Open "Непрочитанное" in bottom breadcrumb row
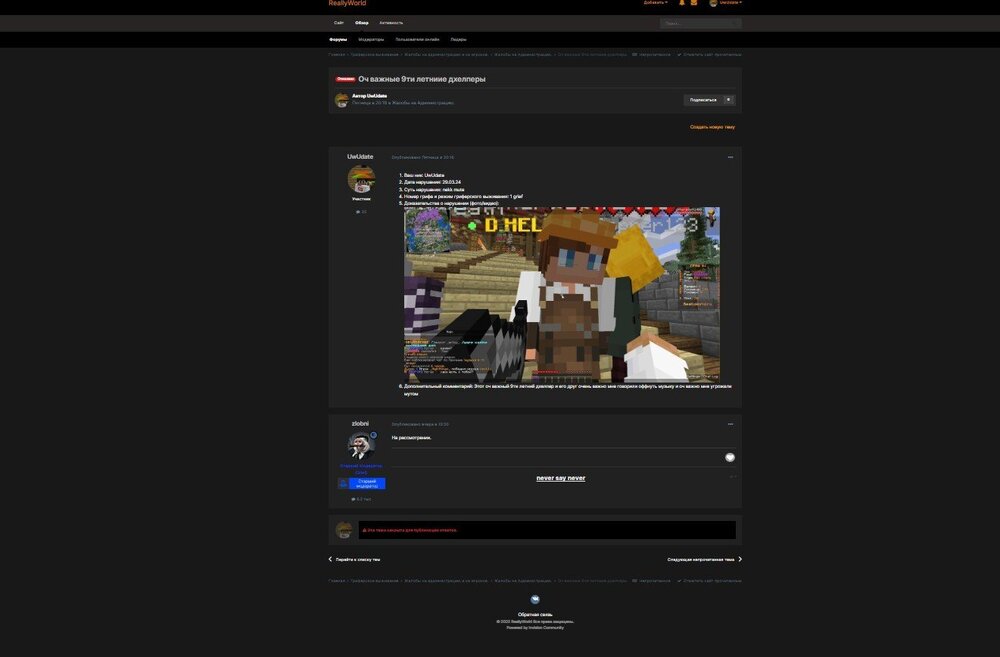Viewport: 1000px width, 657px height. [651, 581]
